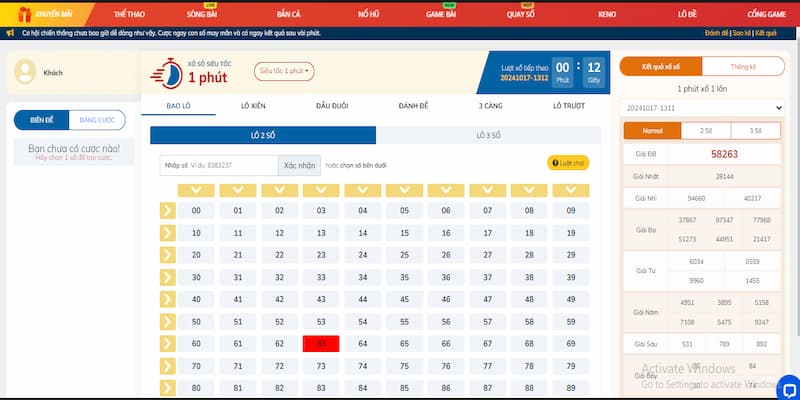This screenshot has height=400, width=800.
Task: Click the guest avatar profile icon
Action: point(25,72)
